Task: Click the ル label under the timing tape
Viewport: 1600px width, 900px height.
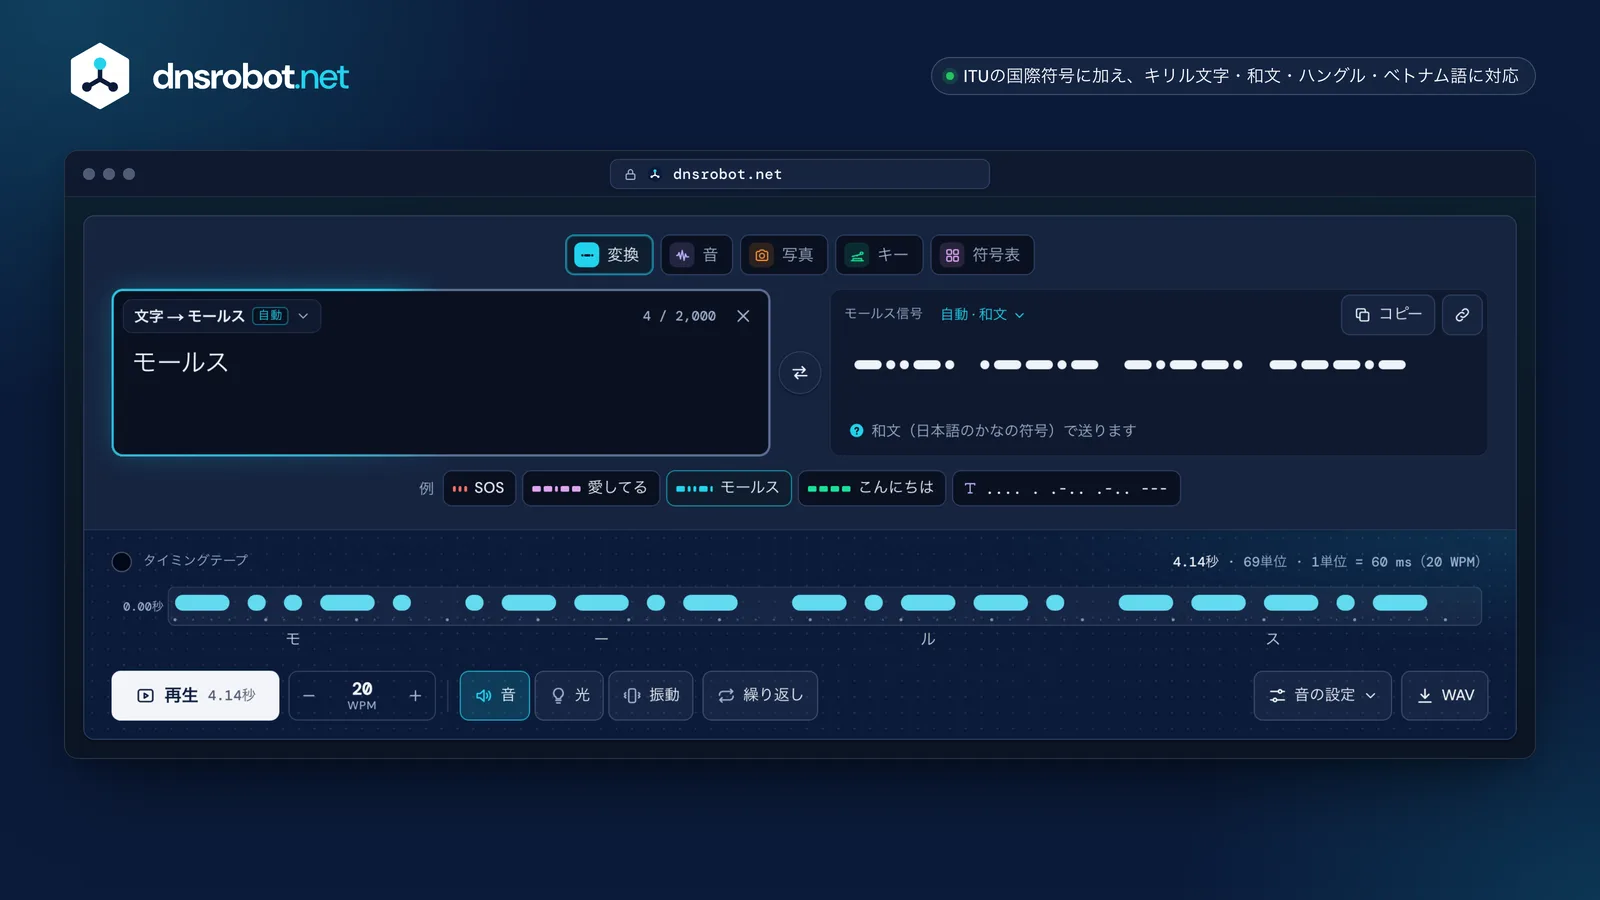Action: click(x=928, y=639)
